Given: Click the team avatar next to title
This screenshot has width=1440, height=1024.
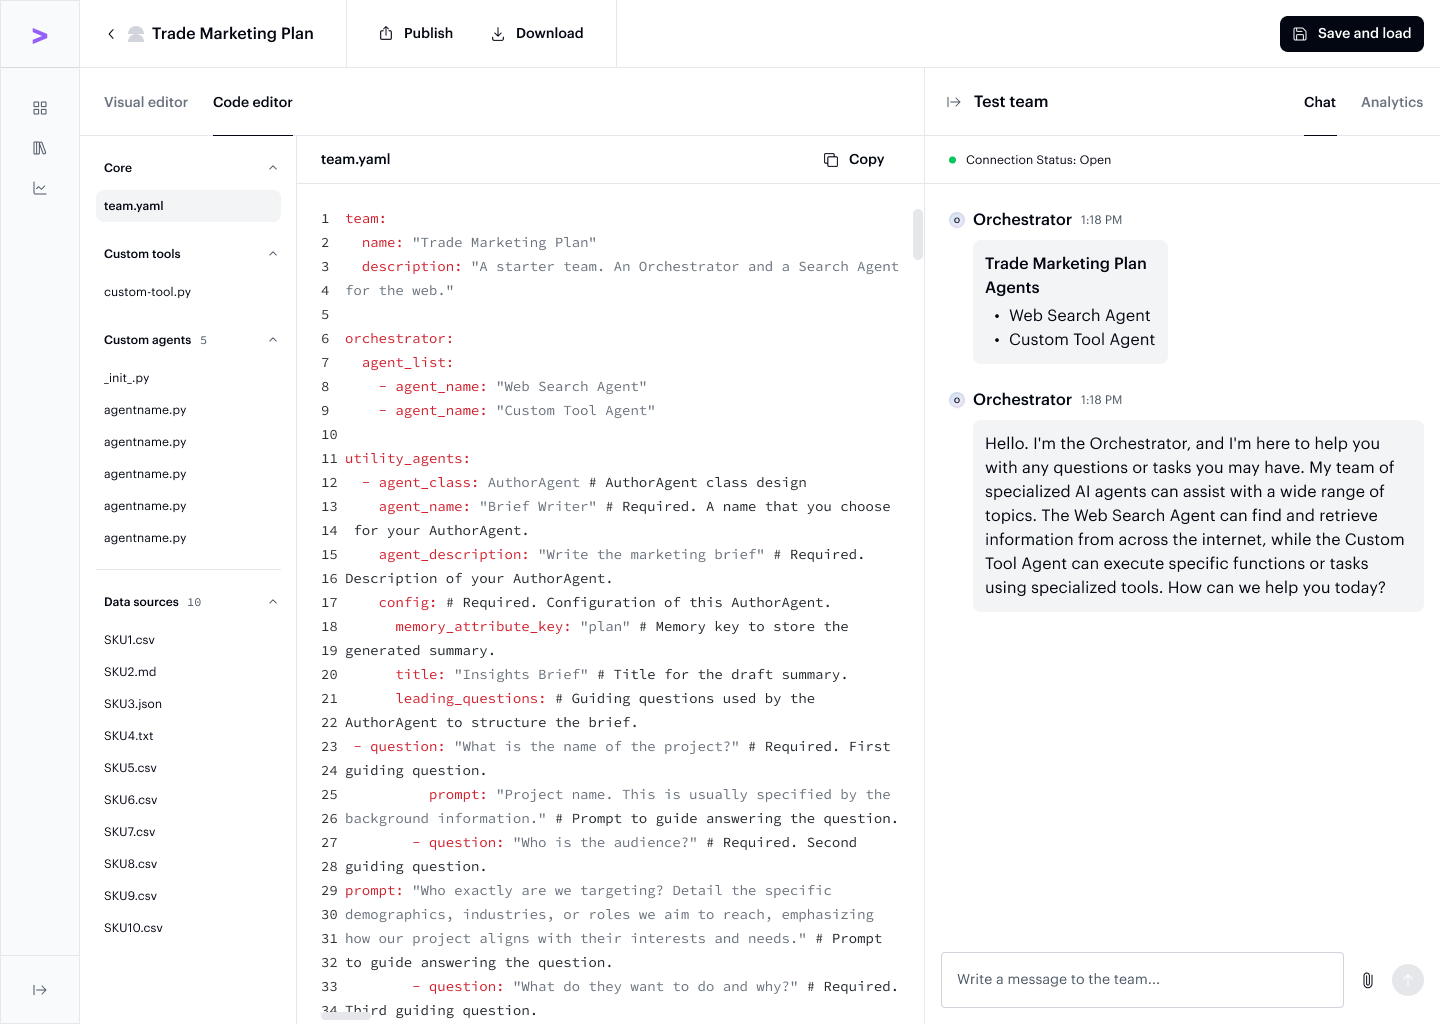Looking at the screenshot, I should coord(136,34).
